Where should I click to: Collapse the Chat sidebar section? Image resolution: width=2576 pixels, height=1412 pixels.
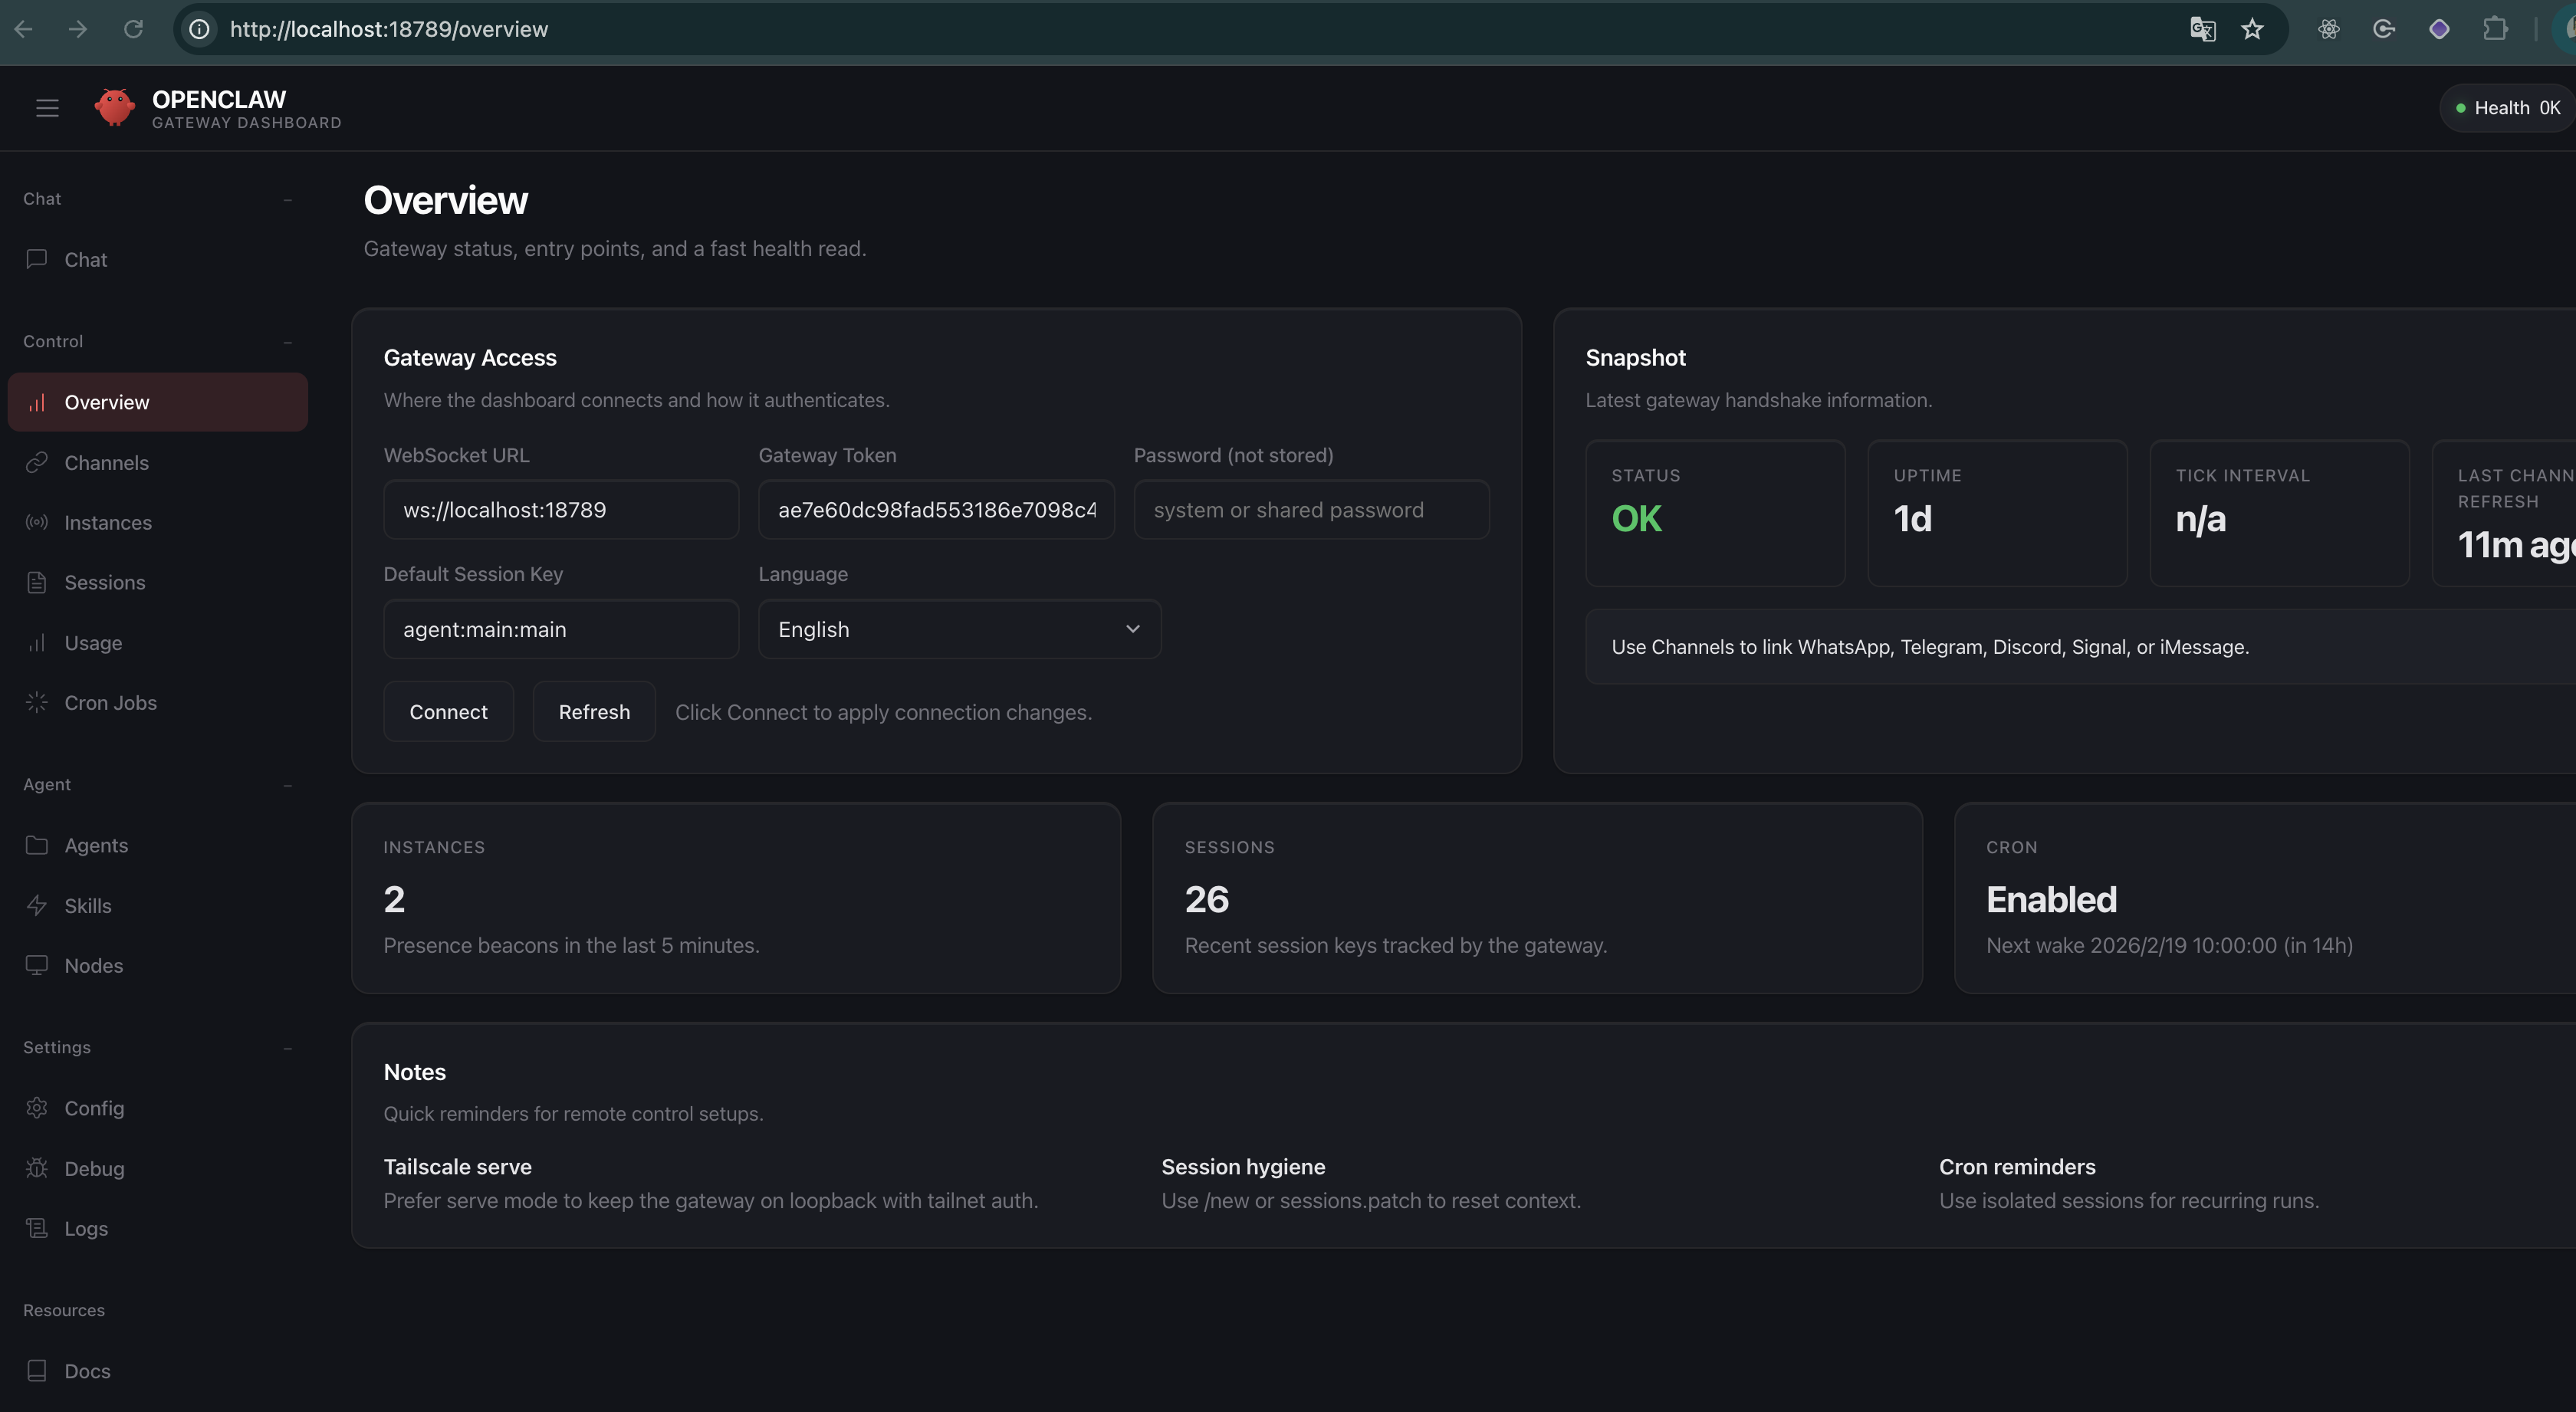click(288, 199)
